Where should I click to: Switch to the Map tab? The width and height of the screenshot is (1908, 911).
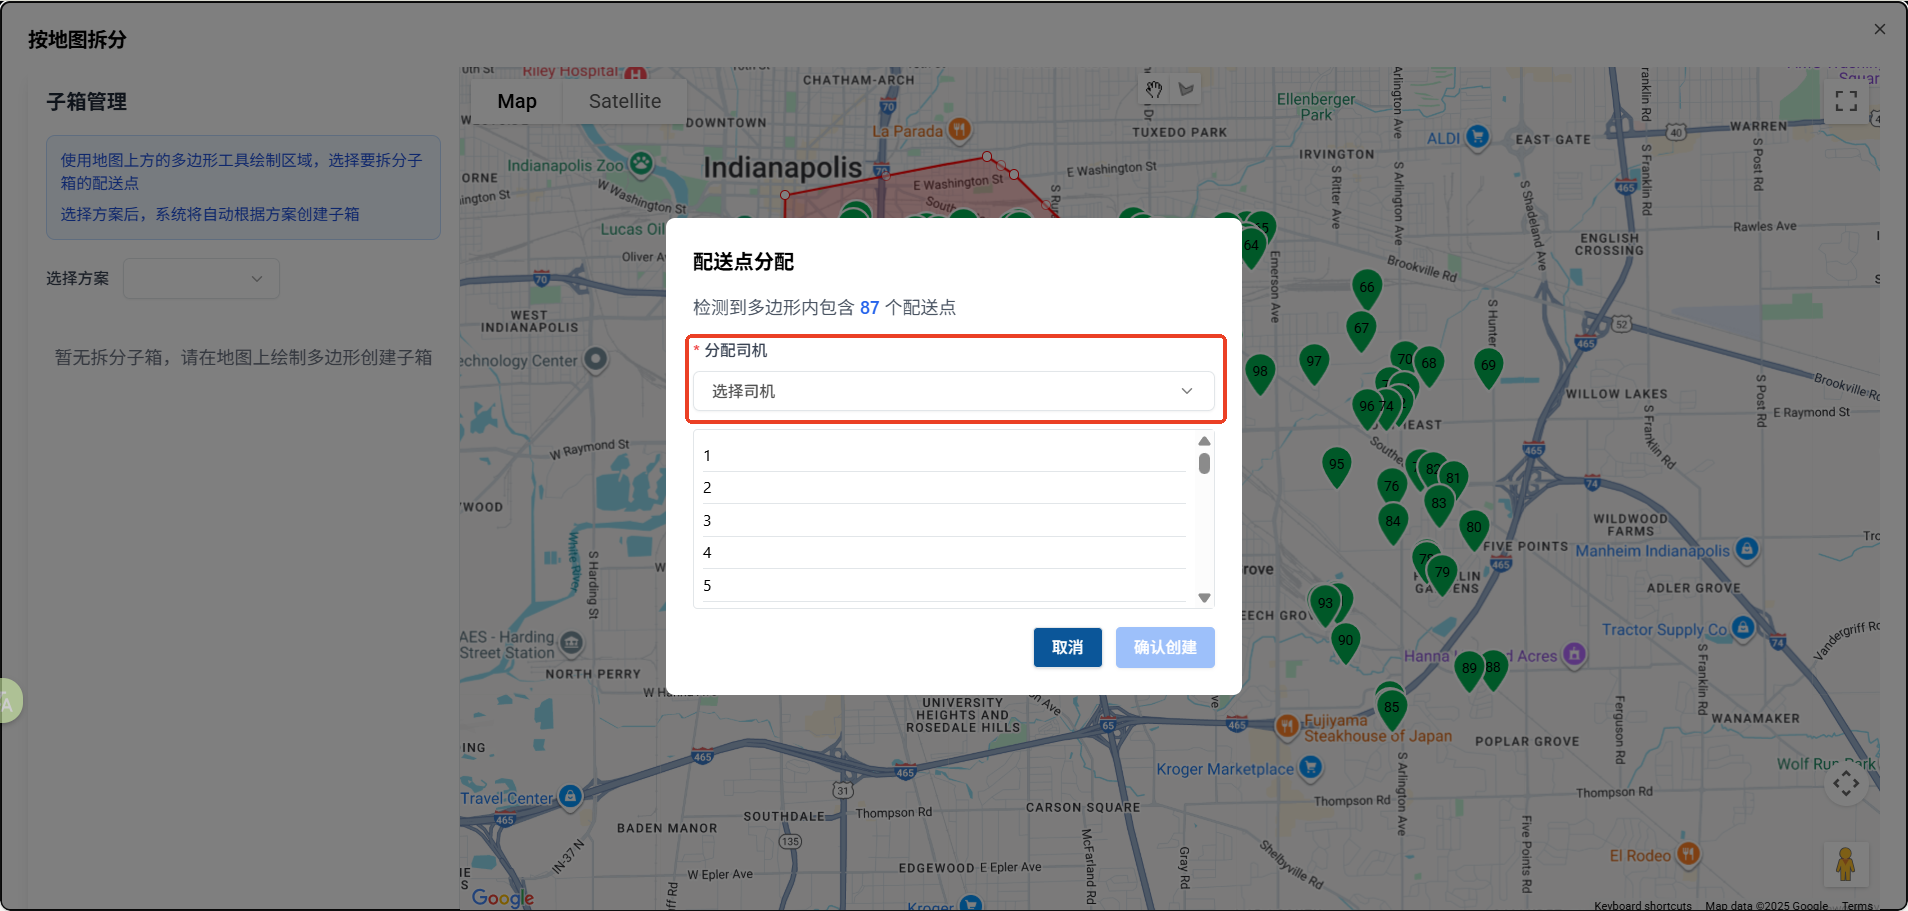(x=516, y=101)
